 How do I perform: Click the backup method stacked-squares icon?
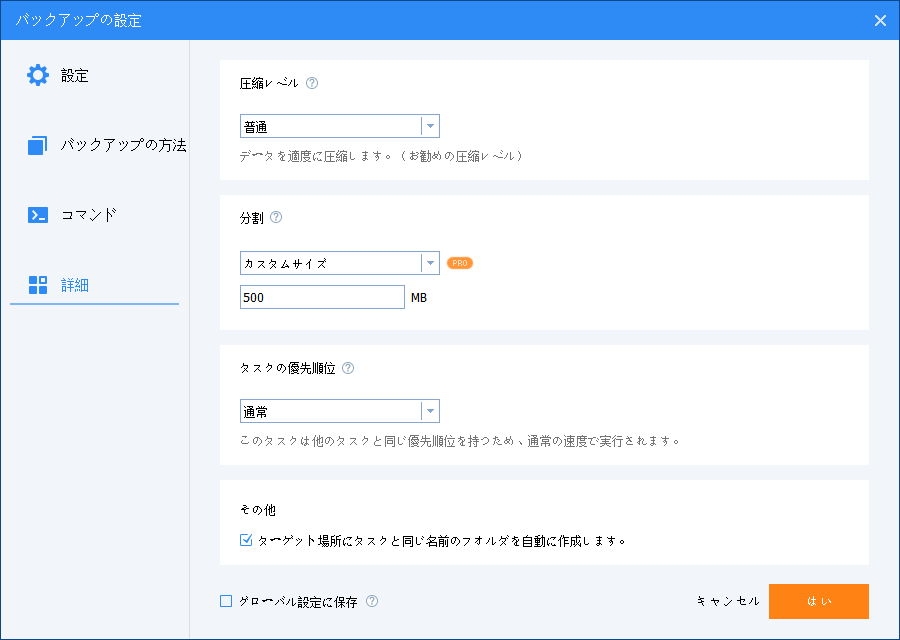[37, 146]
